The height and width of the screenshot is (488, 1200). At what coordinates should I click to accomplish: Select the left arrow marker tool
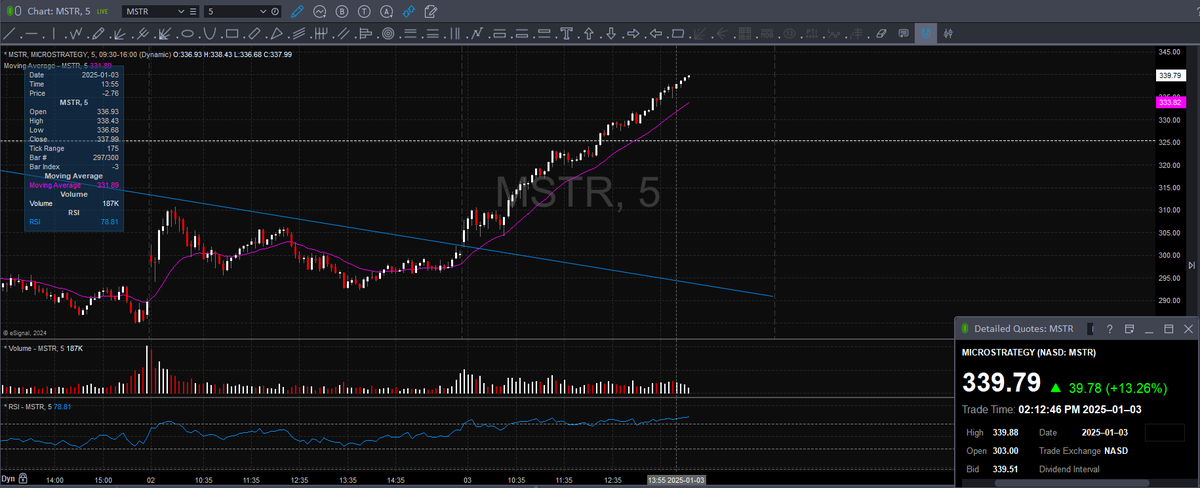(656, 33)
